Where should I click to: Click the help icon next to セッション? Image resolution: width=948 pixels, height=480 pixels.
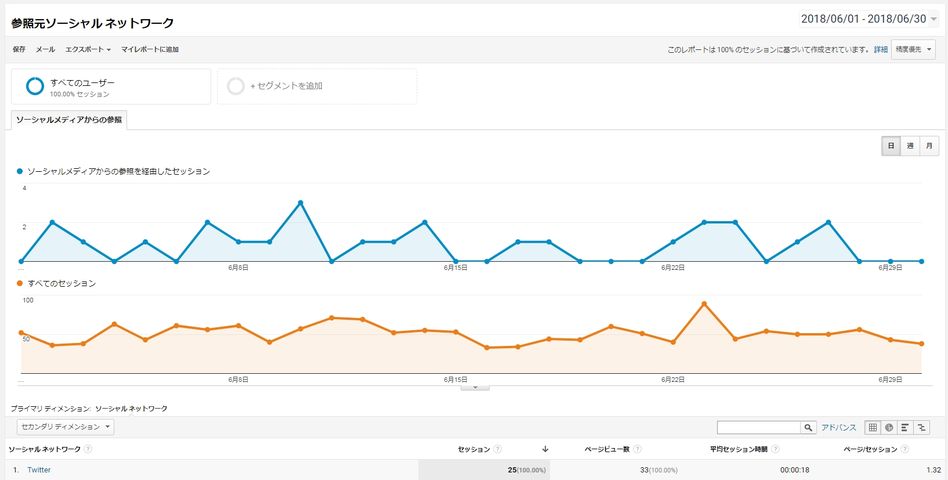[x=498, y=449]
